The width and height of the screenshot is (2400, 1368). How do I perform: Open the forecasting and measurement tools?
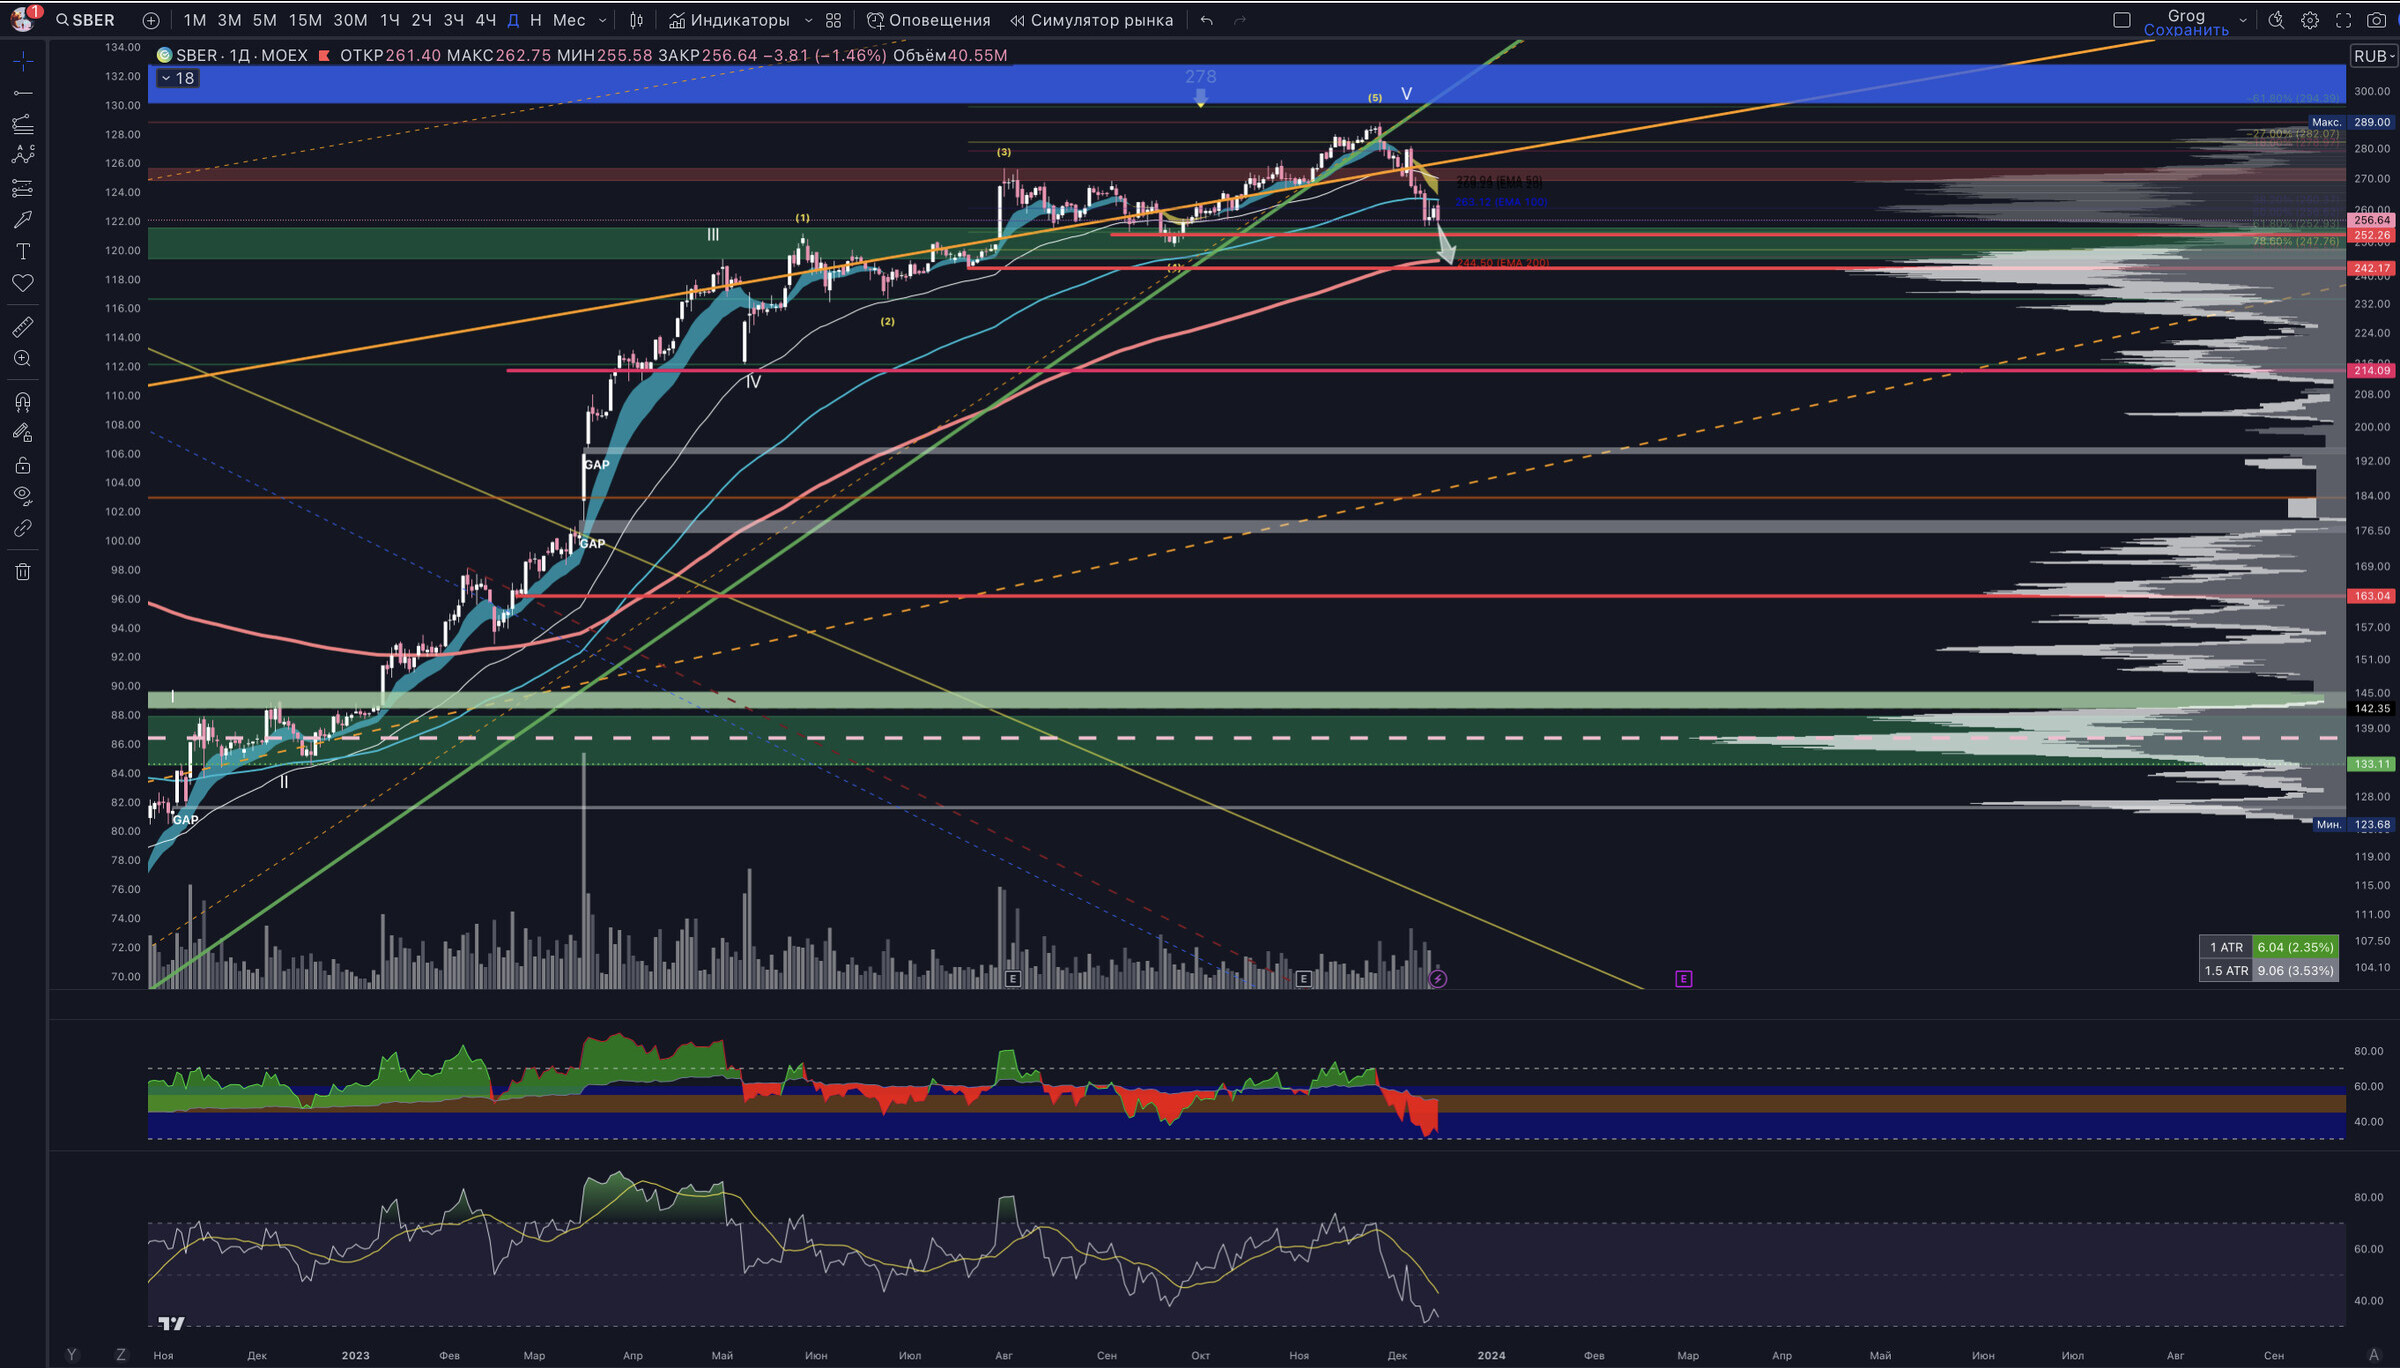pyautogui.click(x=23, y=188)
